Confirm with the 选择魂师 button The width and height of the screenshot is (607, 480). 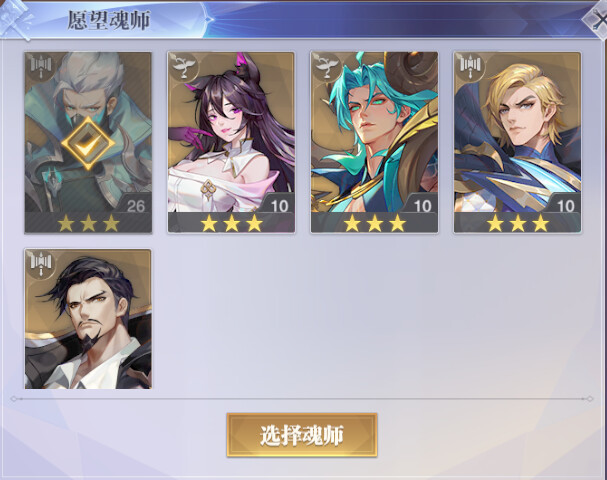[302, 435]
